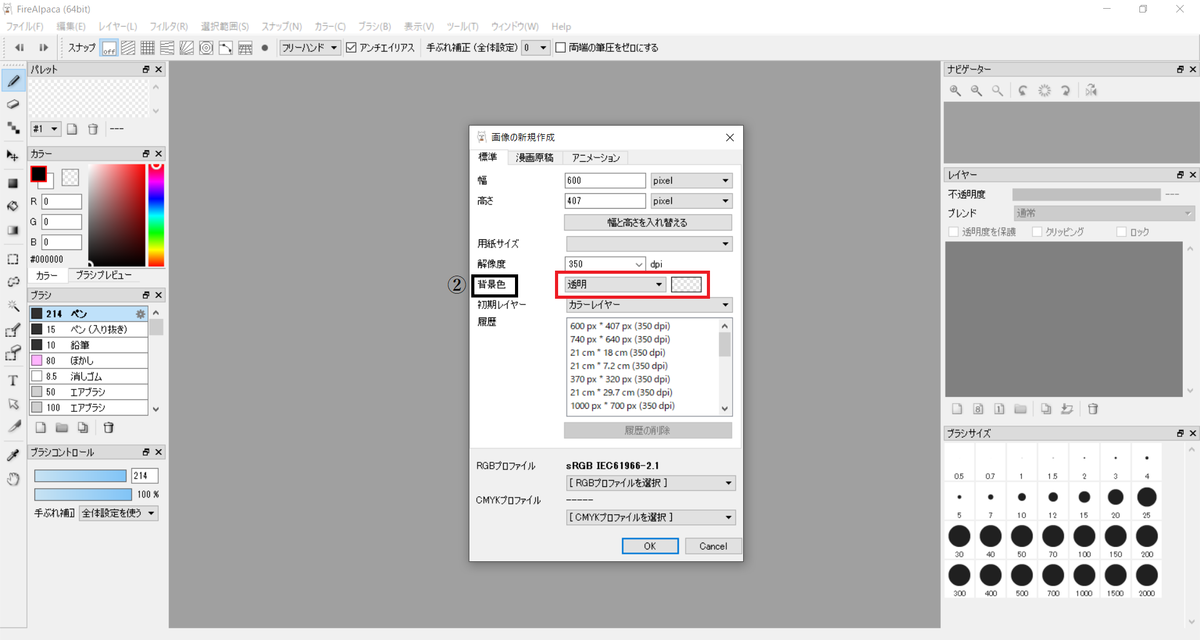Image resolution: width=1200 pixels, height=640 pixels.
Task: Select the Magic Wand tool
Action: 13,306
